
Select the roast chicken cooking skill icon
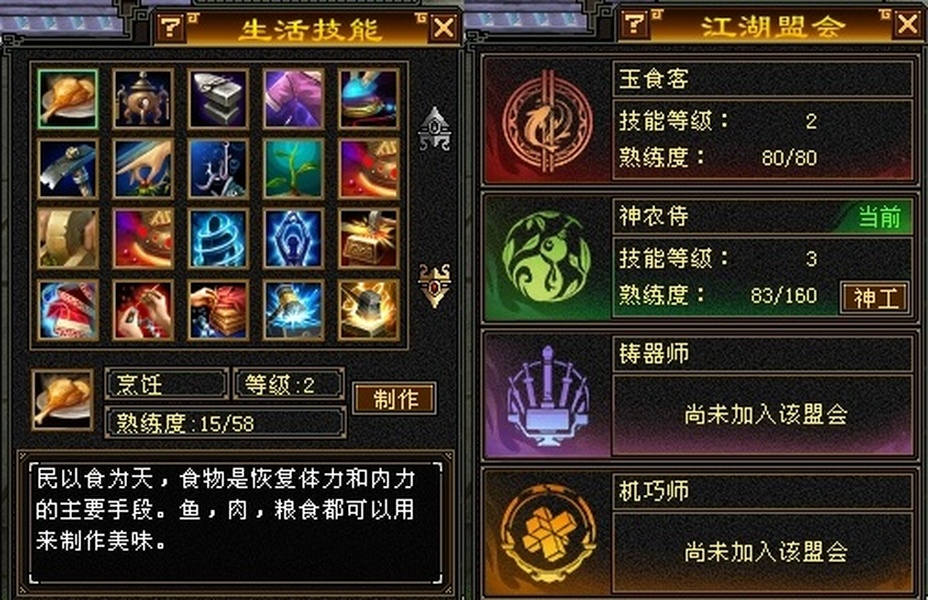[x=68, y=99]
